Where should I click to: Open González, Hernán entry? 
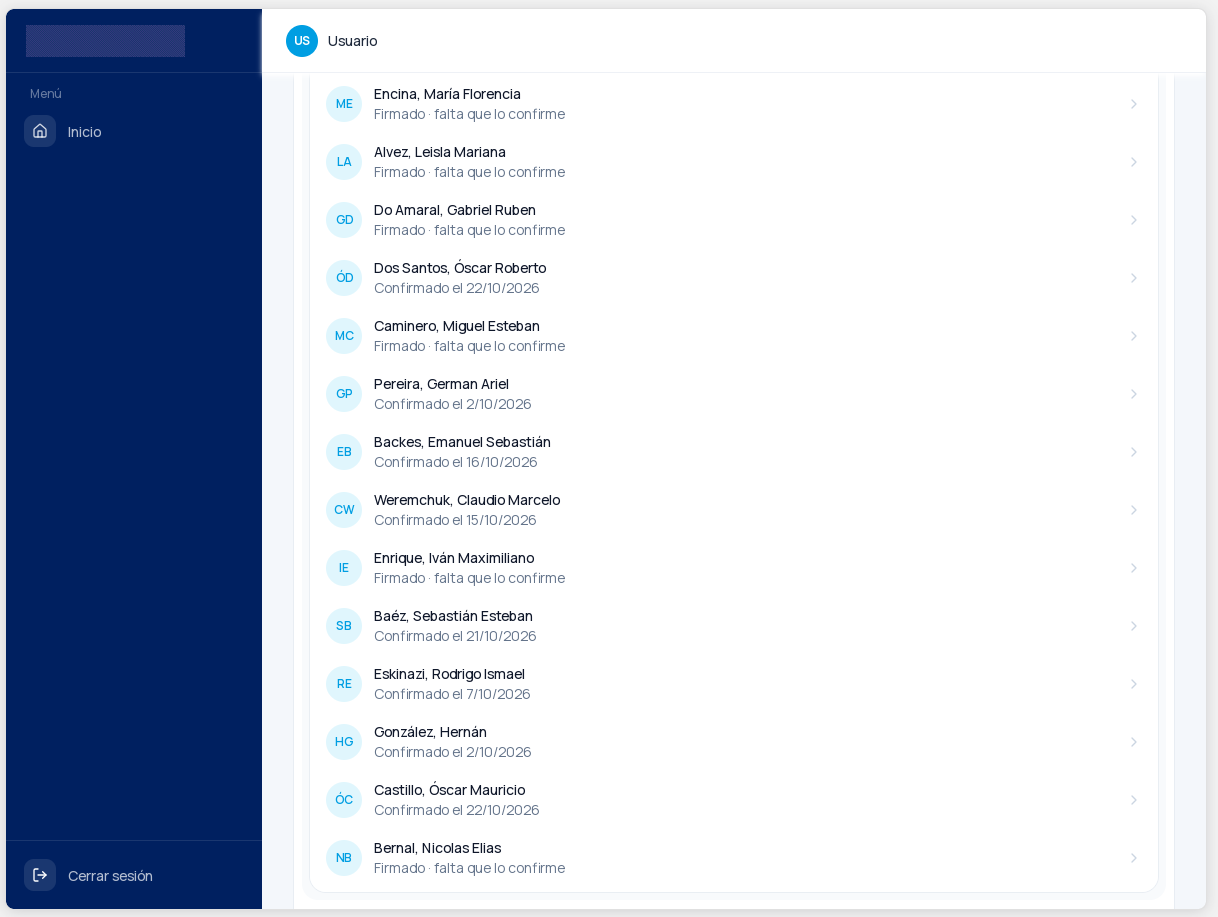734,742
